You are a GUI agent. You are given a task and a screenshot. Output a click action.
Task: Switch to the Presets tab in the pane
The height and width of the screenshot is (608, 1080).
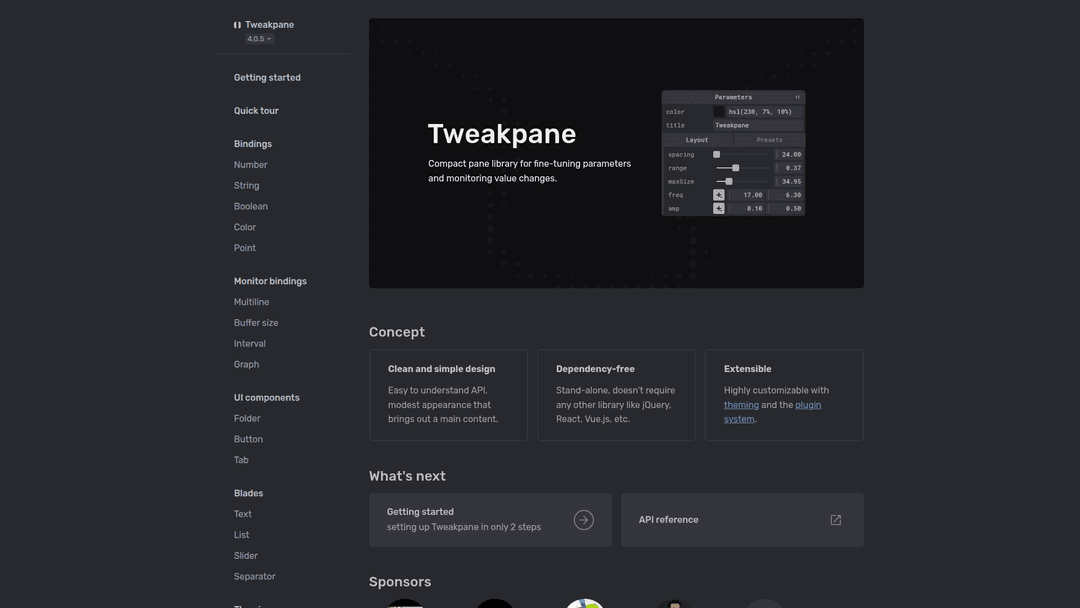(769, 140)
